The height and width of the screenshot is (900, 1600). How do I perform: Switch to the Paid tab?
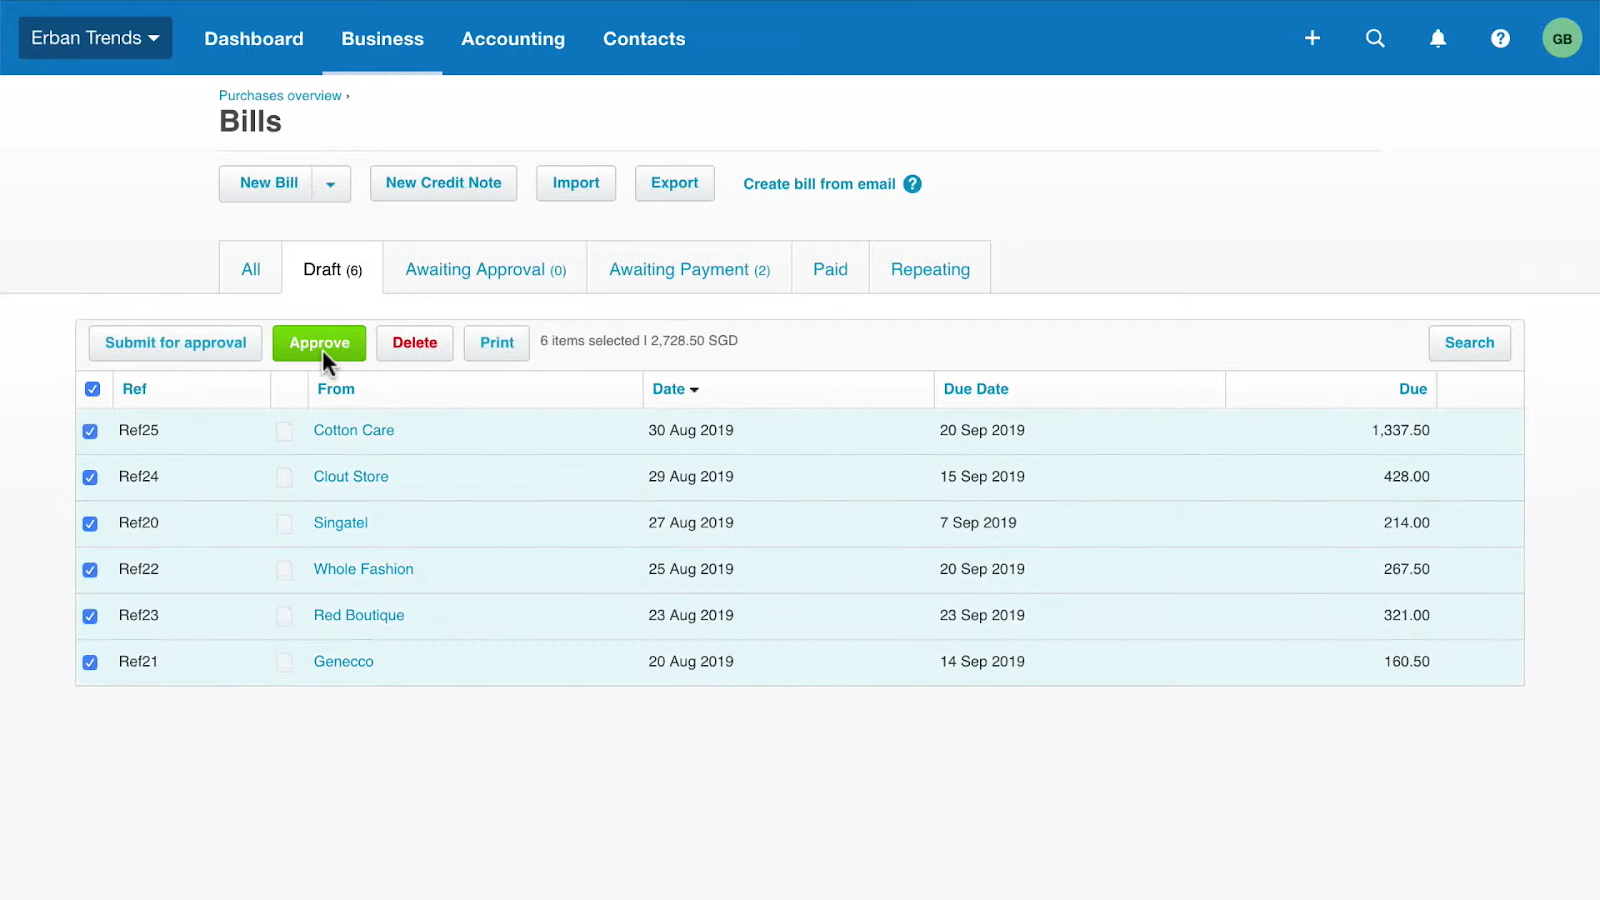pos(830,268)
